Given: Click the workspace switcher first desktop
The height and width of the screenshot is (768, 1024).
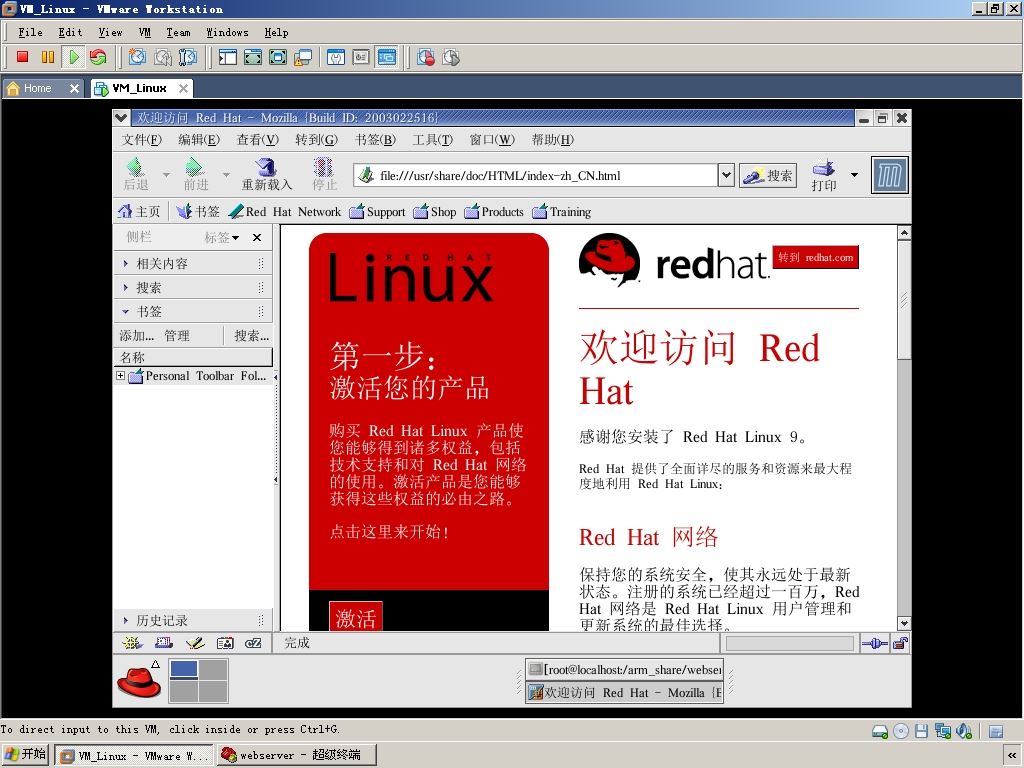Looking at the screenshot, I should 184,669.
